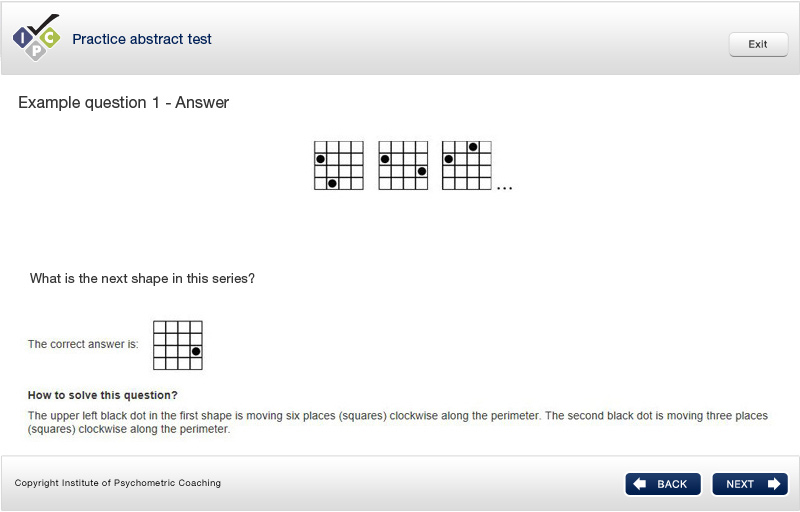Click the bottom dot in the first grid
The image size is (800, 512).
(332, 184)
